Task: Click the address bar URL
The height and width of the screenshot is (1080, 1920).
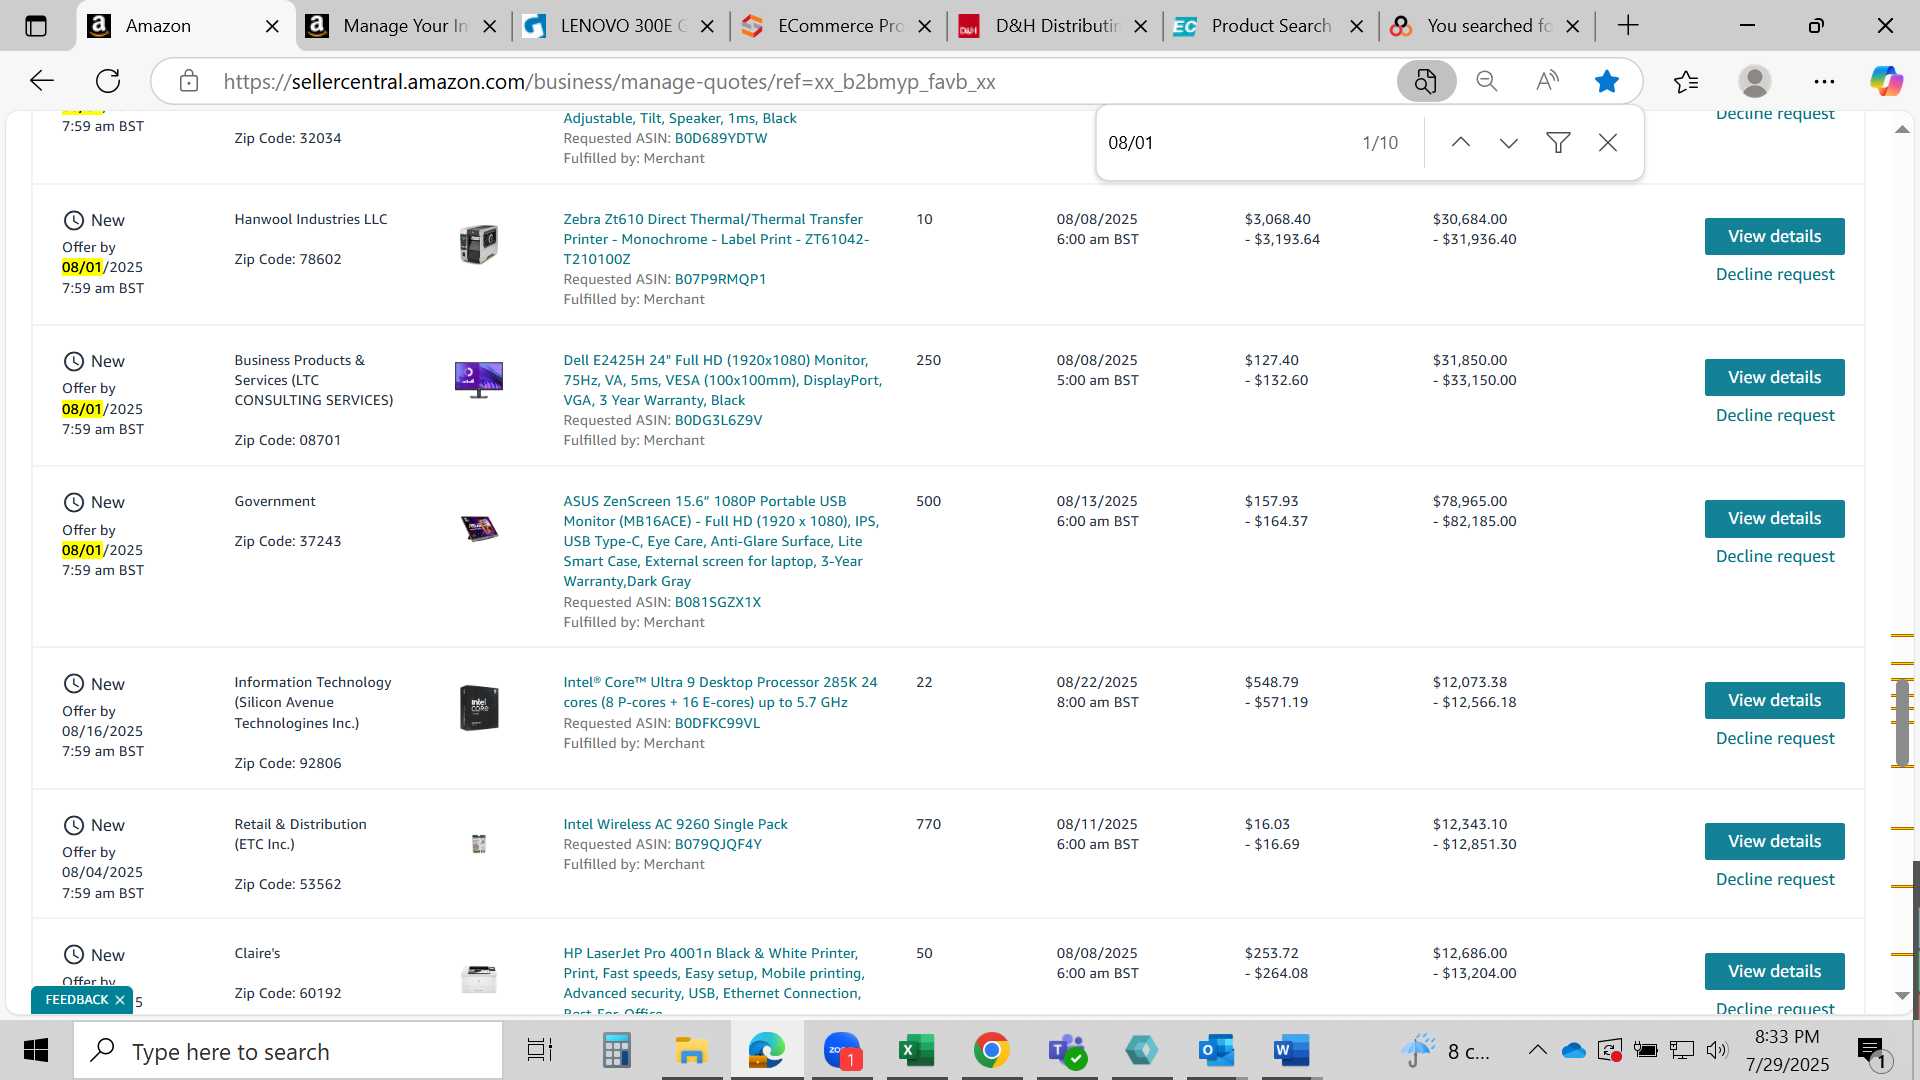Action: click(609, 82)
